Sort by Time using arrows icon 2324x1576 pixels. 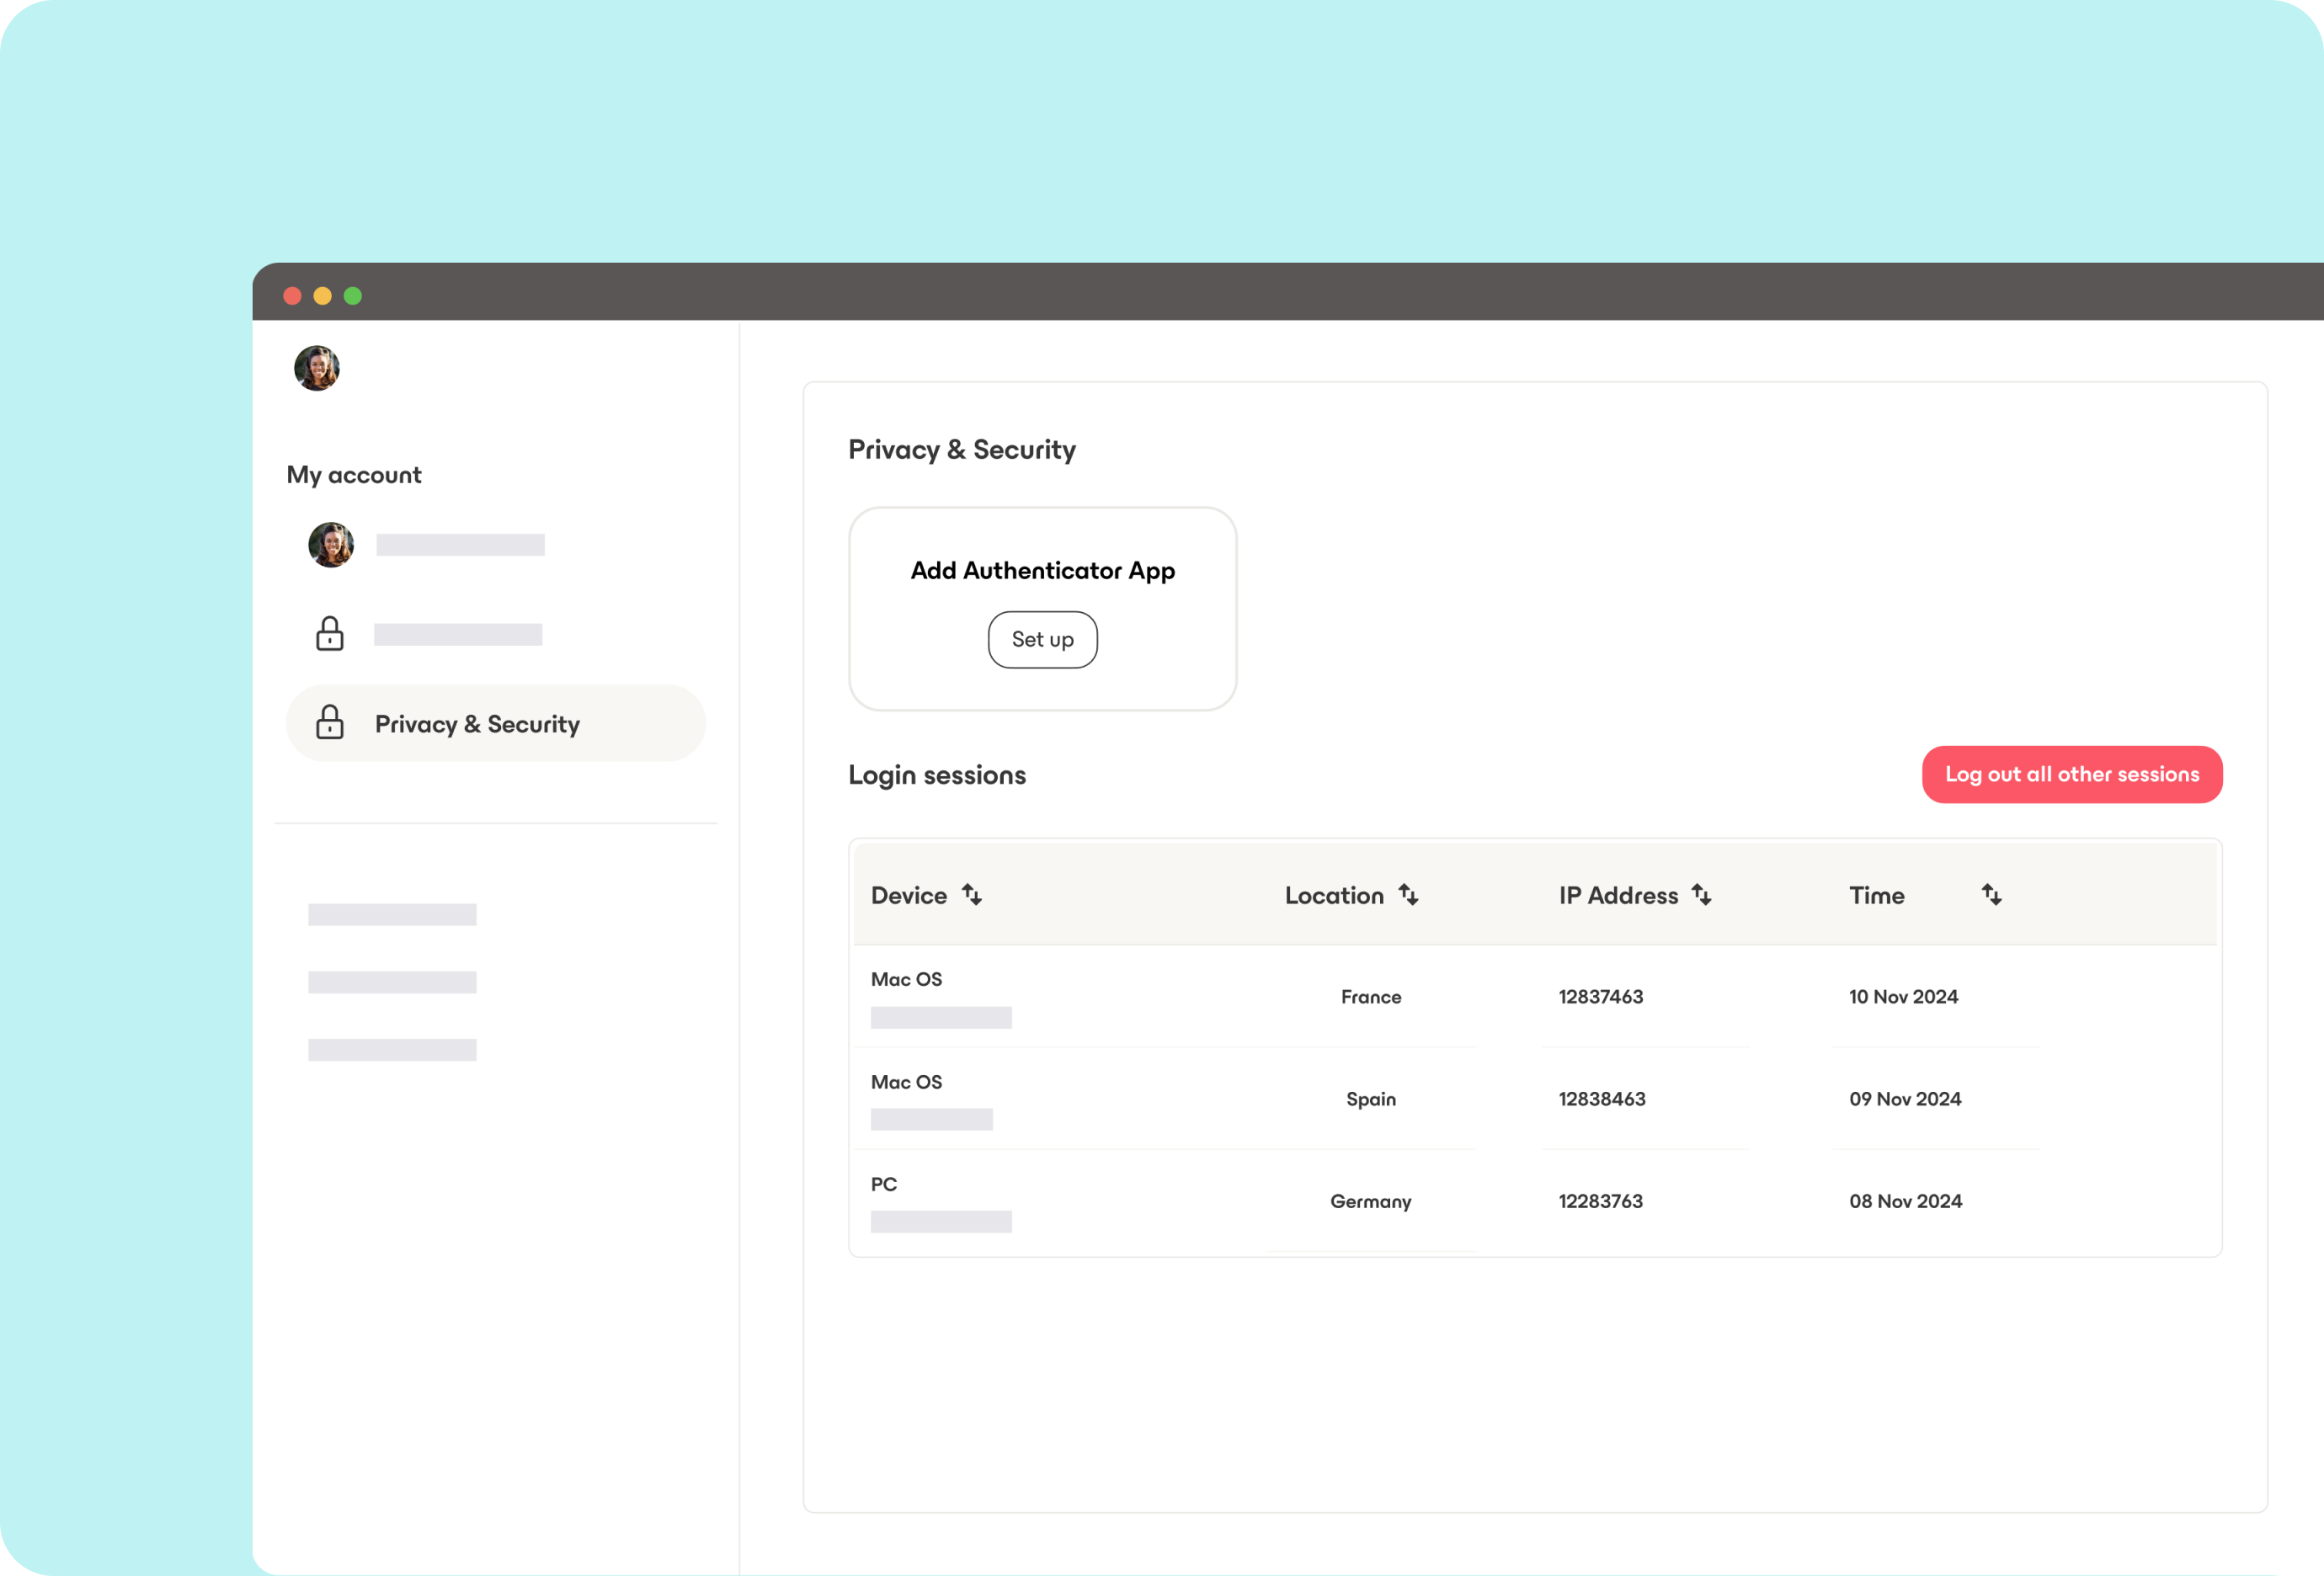pos(1991,894)
